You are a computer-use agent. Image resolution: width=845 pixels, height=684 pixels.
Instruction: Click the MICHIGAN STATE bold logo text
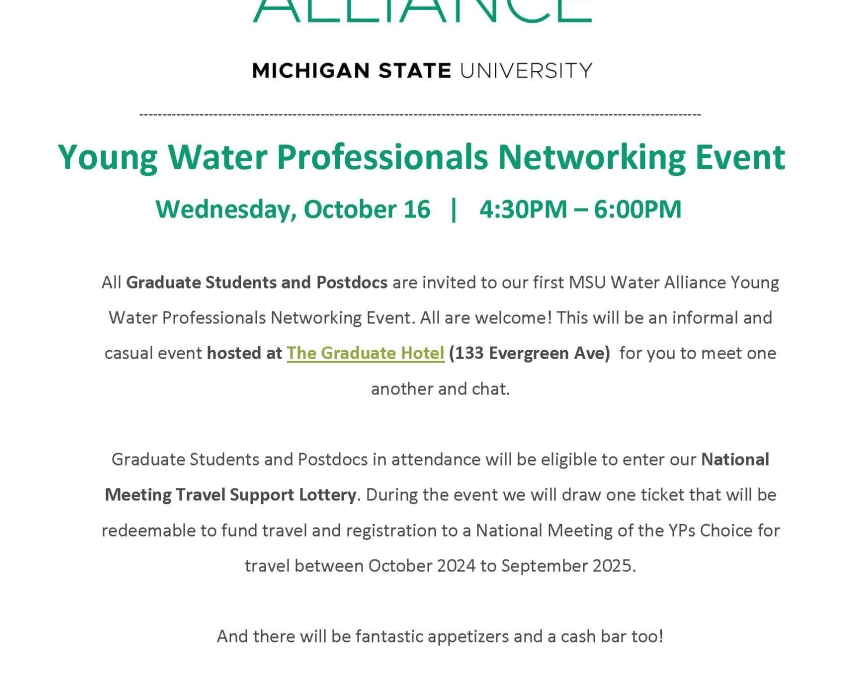click(x=351, y=71)
